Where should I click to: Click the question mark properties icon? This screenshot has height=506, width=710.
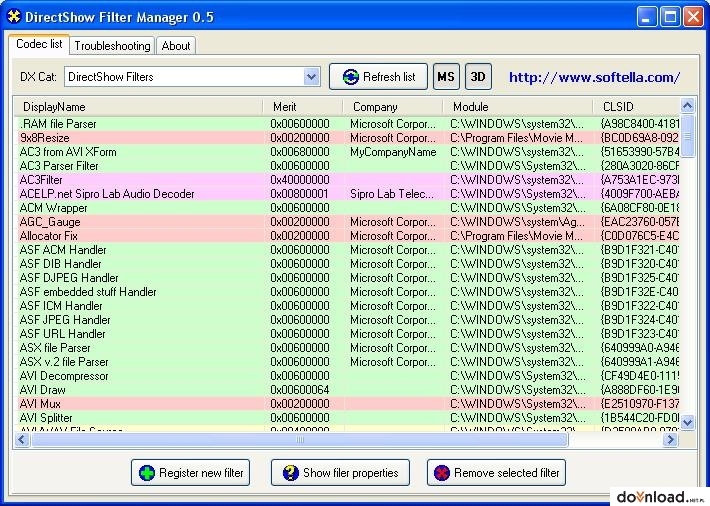(x=290, y=473)
